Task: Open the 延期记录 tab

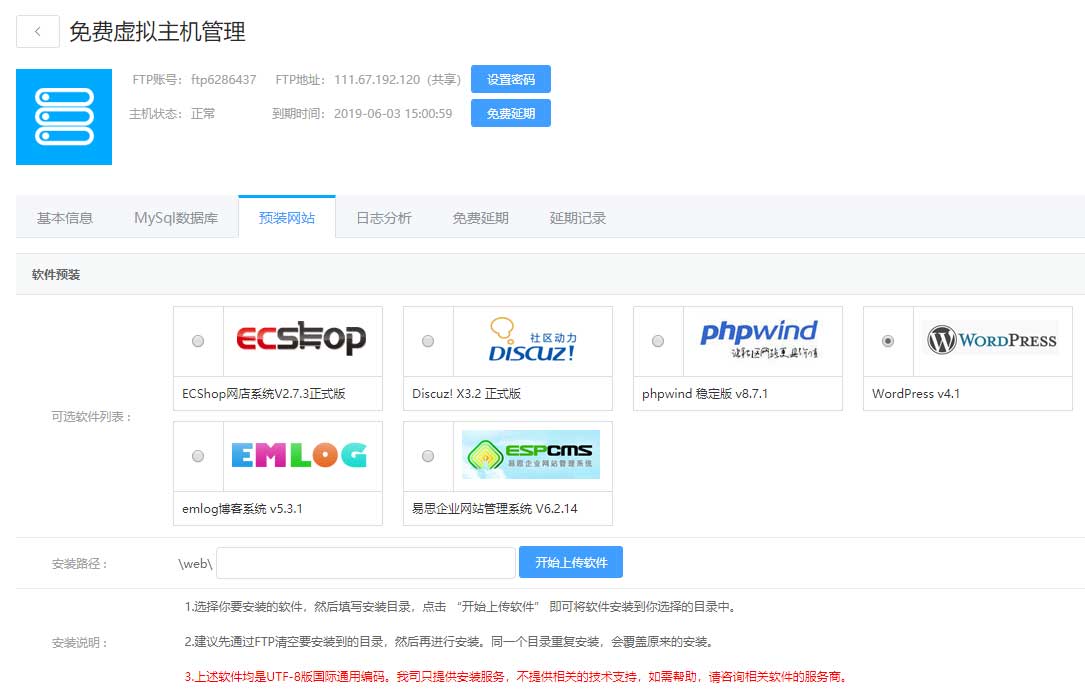Action: point(577,218)
